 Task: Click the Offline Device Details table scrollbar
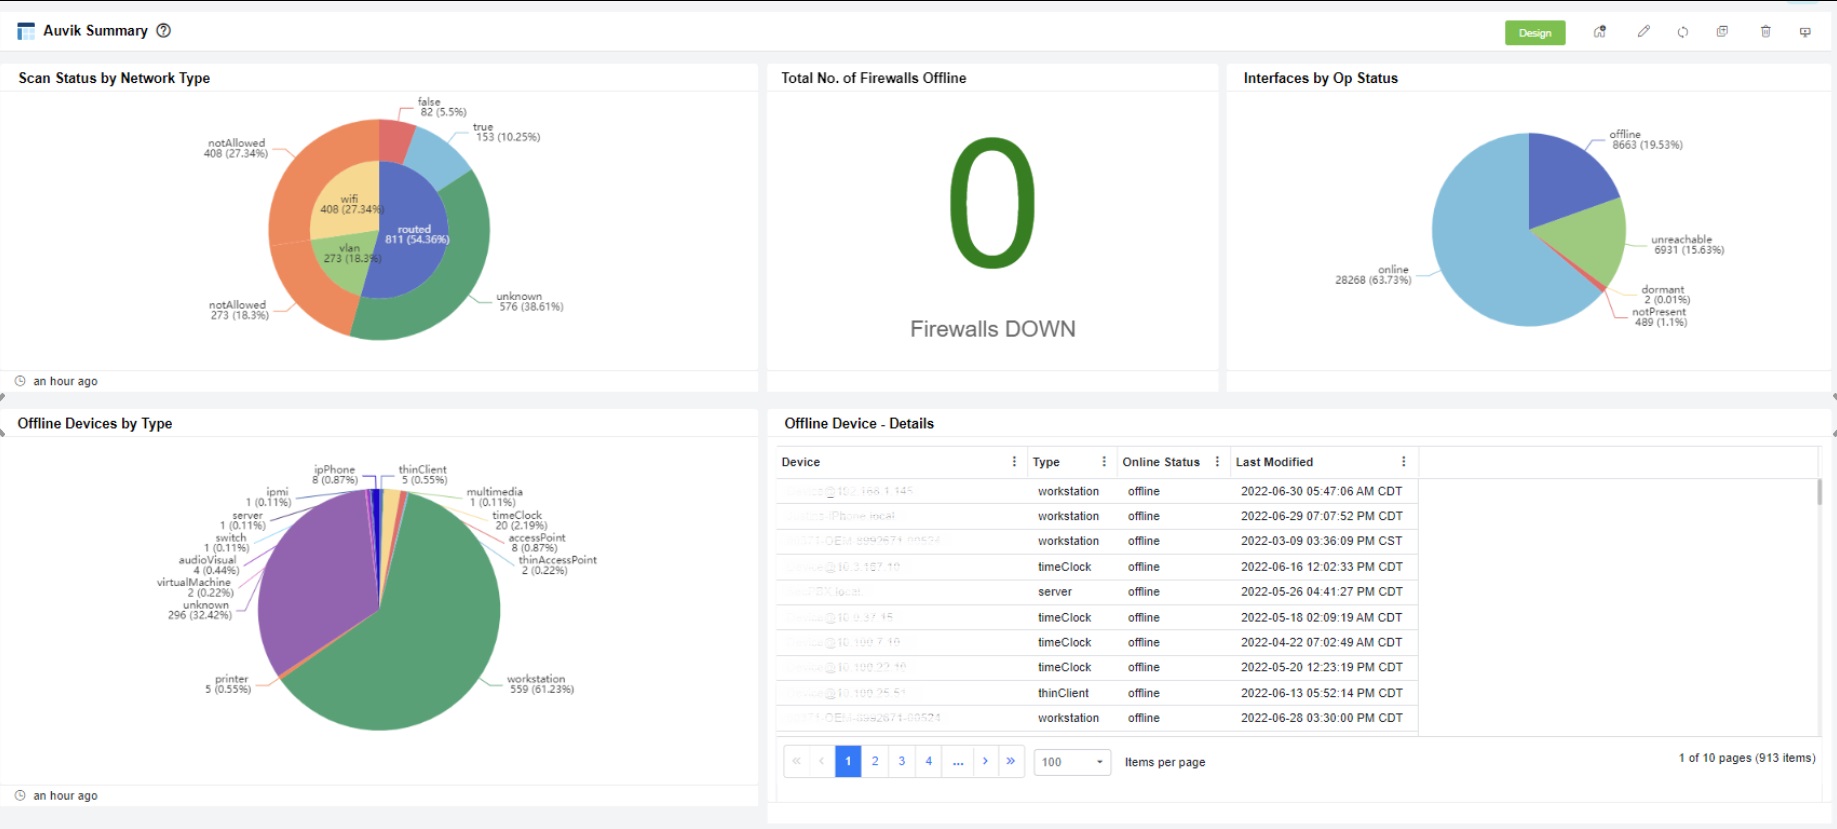tap(1819, 492)
